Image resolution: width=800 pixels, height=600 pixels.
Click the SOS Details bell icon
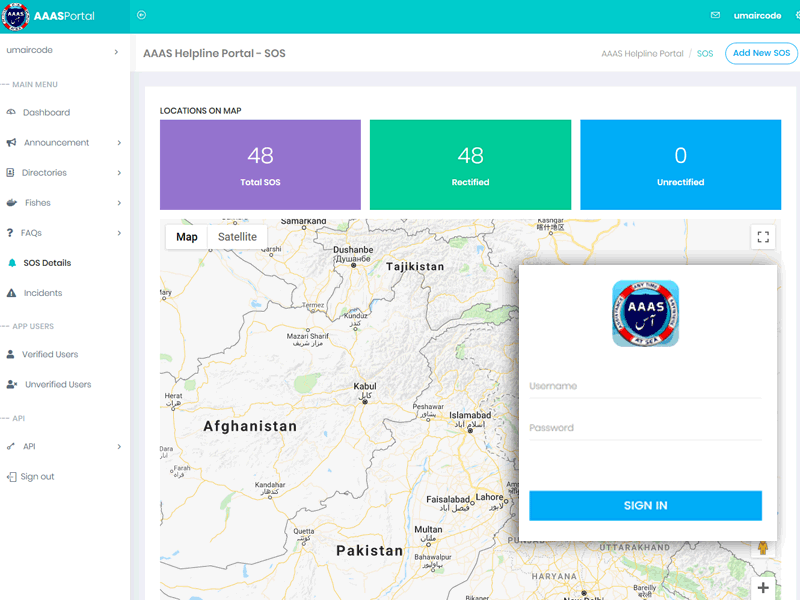coord(12,263)
